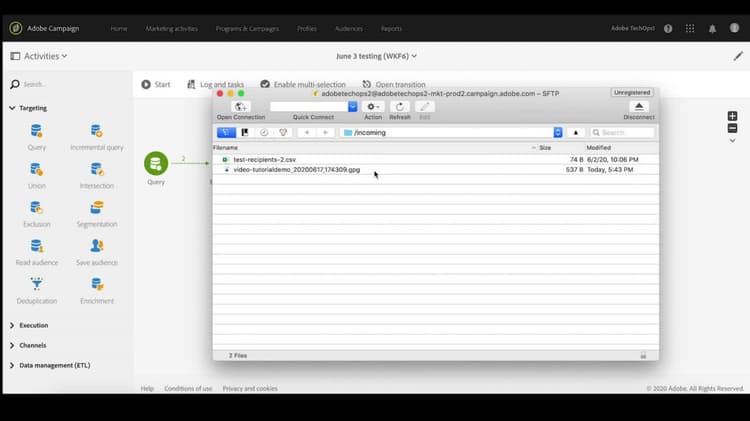Open the June 3 testing (WKF6) dropdown

pyautogui.click(x=376, y=56)
